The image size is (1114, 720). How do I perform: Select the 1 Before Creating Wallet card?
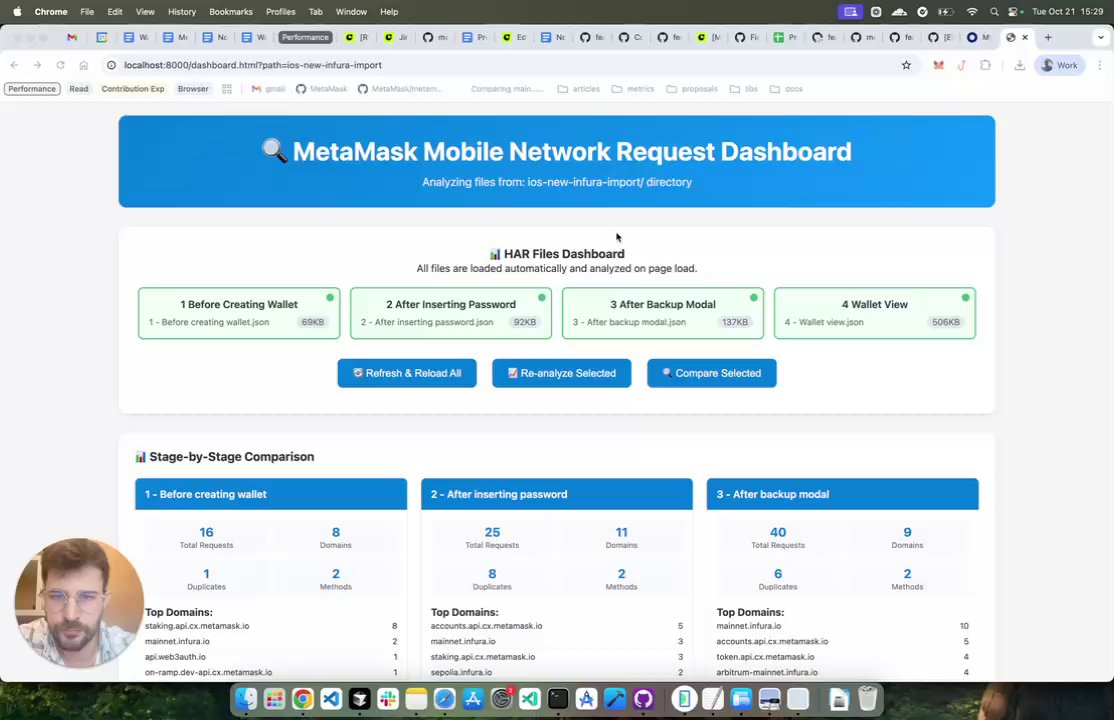tap(239, 313)
